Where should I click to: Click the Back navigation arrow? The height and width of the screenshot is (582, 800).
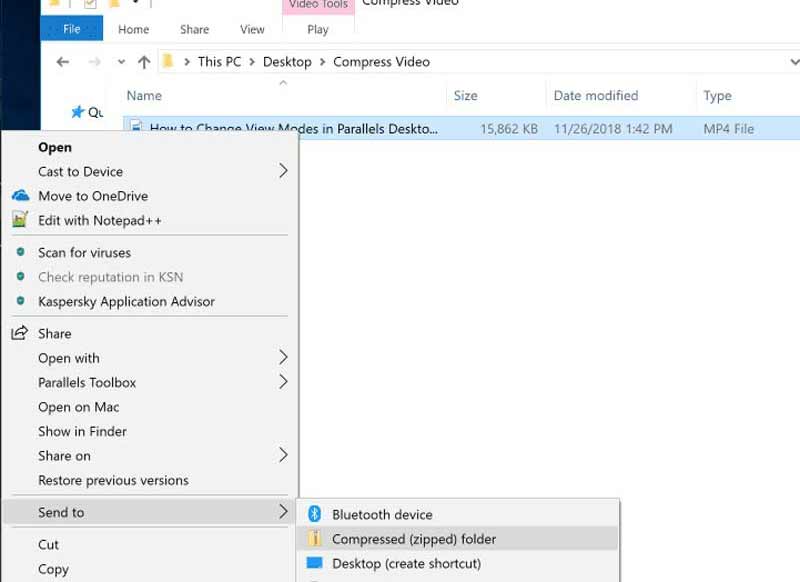click(x=63, y=62)
